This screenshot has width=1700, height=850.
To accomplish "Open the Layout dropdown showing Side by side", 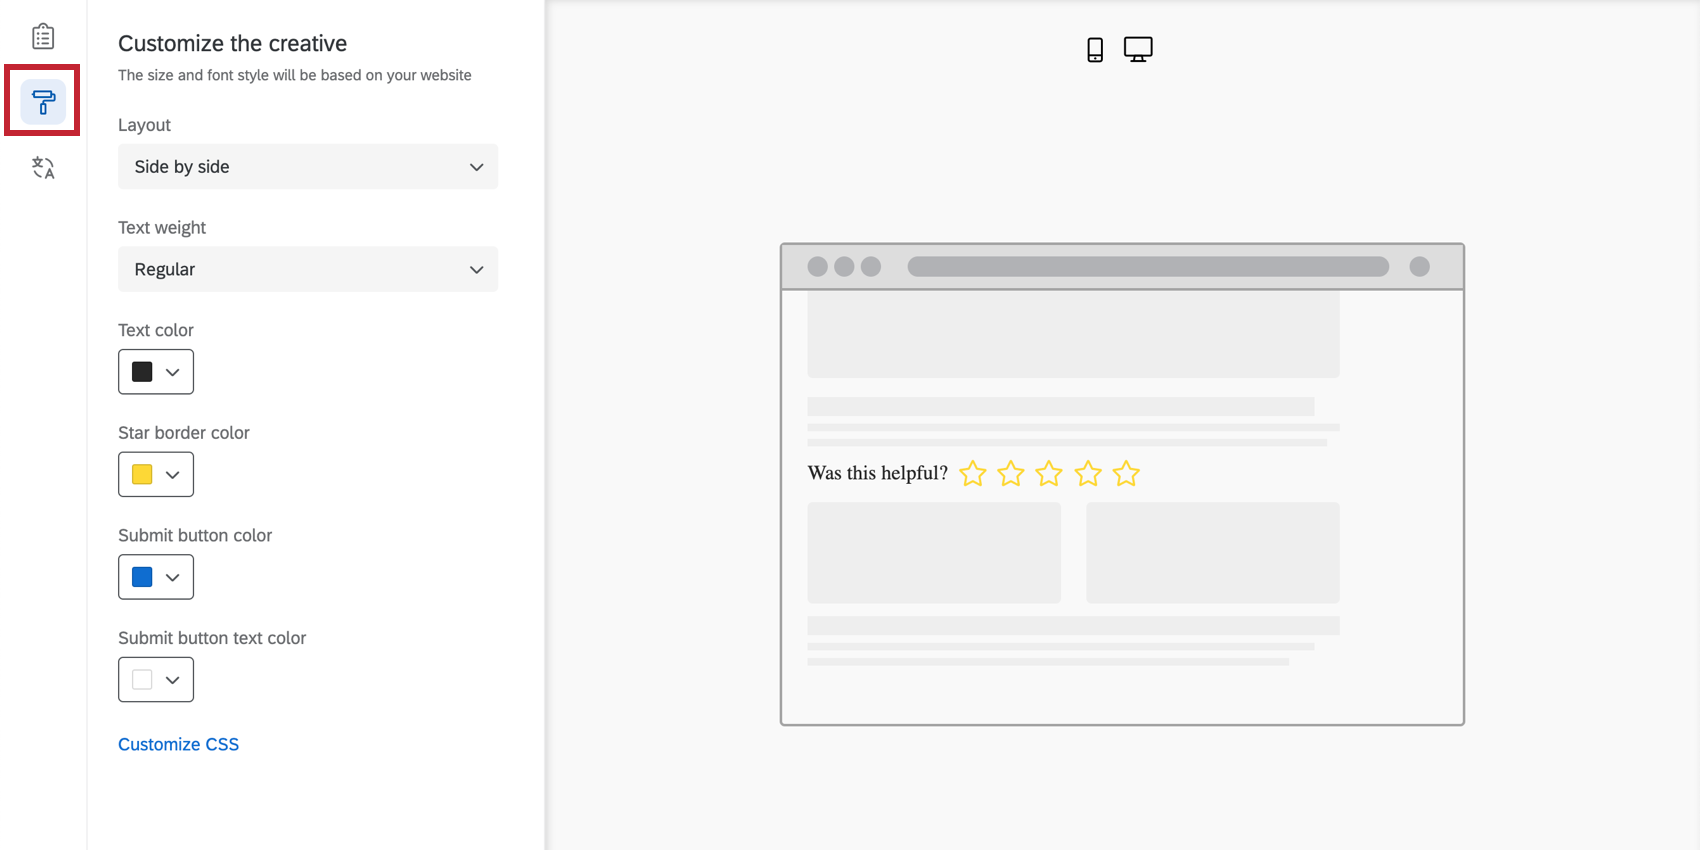I will [308, 167].
